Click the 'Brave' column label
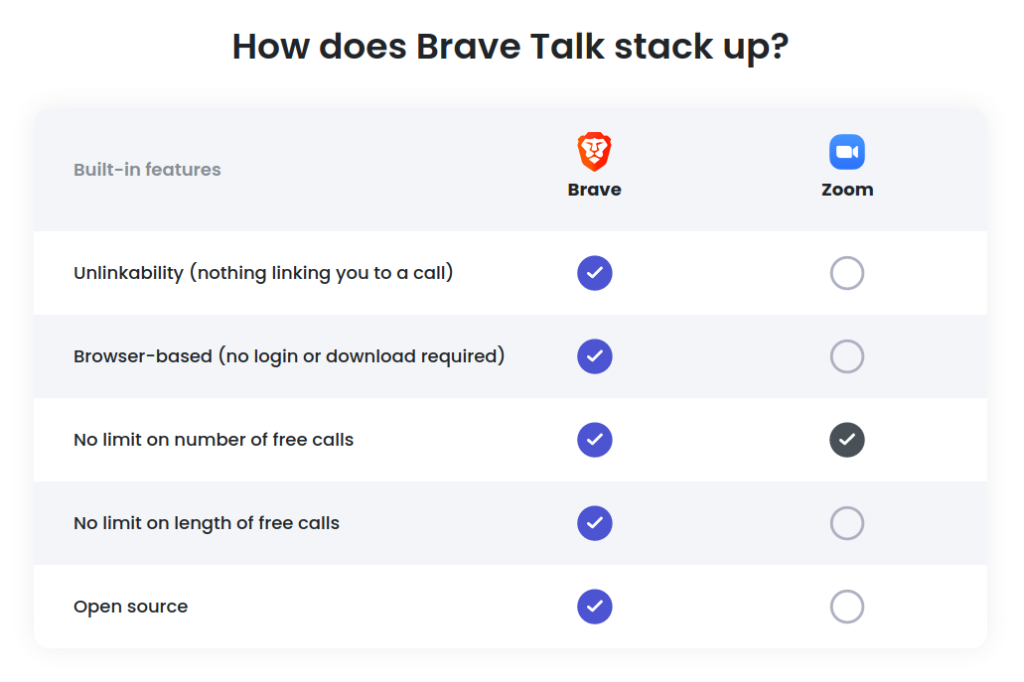Viewport: 1024px width, 682px height. 594,189
